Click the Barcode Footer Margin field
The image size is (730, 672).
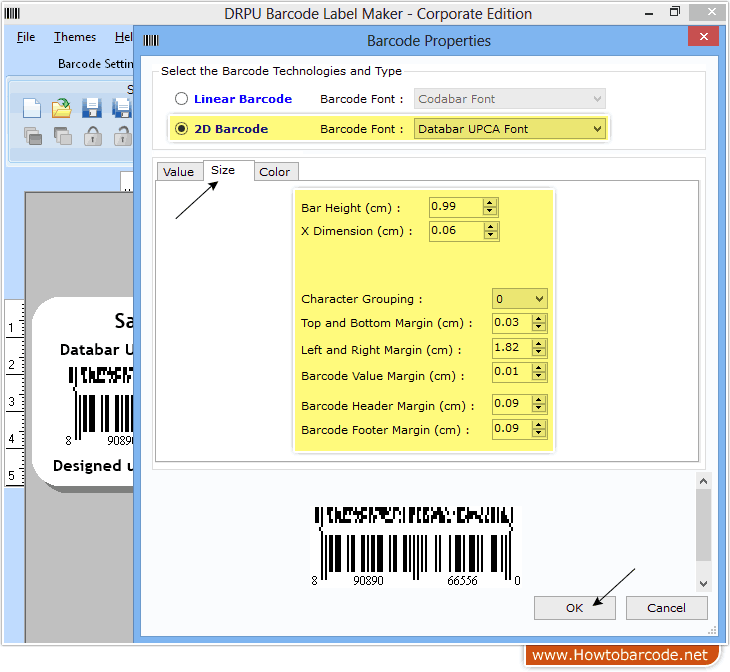coord(512,429)
